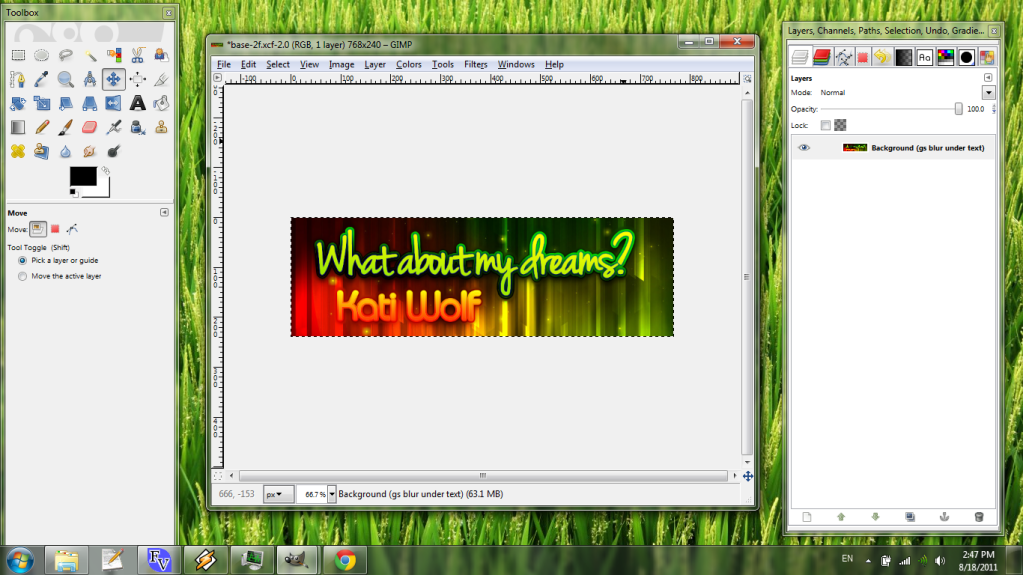The width and height of the screenshot is (1023, 575).
Task: Delete layer trash button
Action: tap(979, 517)
